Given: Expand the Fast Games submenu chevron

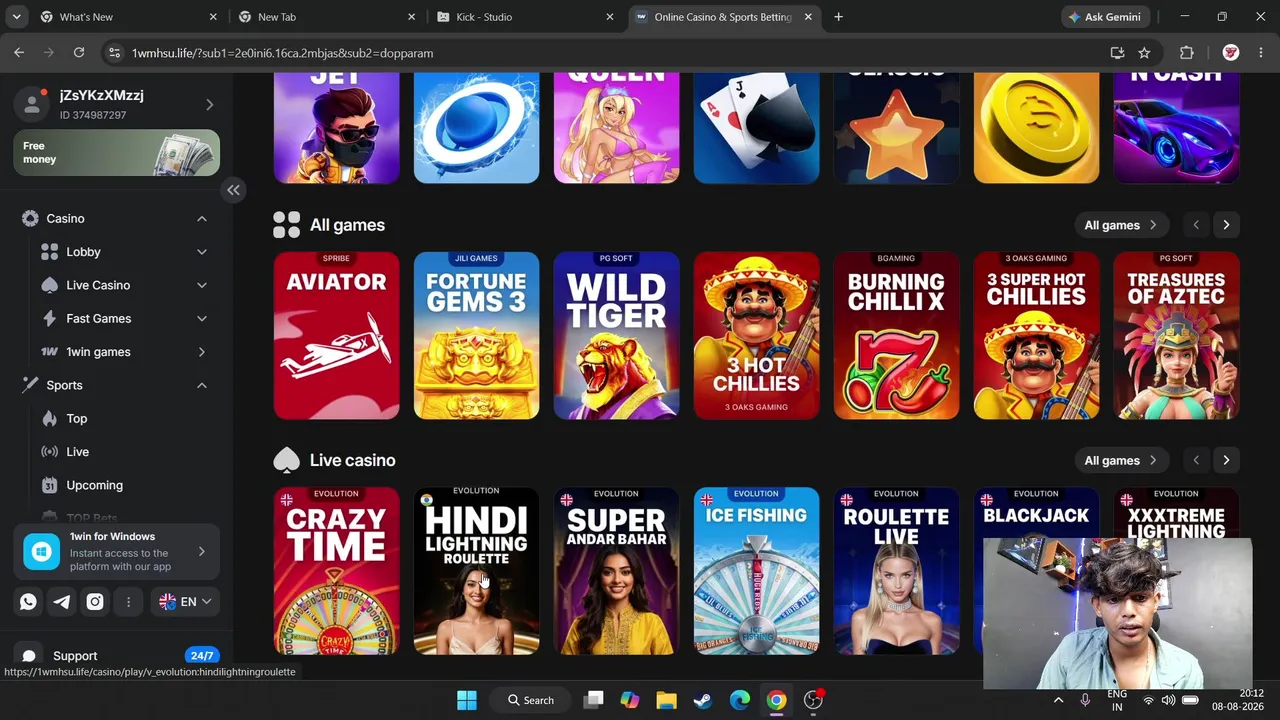Looking at the screenshot, I should click(202, 318).
